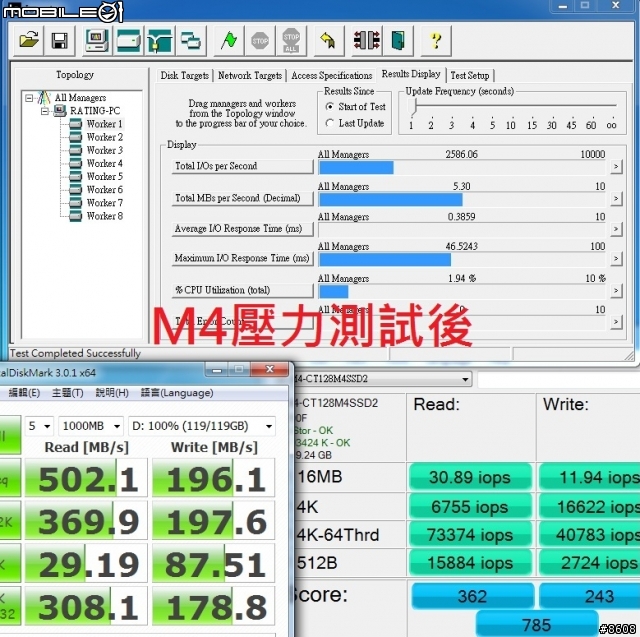Click Maximum I/O Response Time (ms) button
The height and width of the screenshot is (637, 640).
[242, 258]
